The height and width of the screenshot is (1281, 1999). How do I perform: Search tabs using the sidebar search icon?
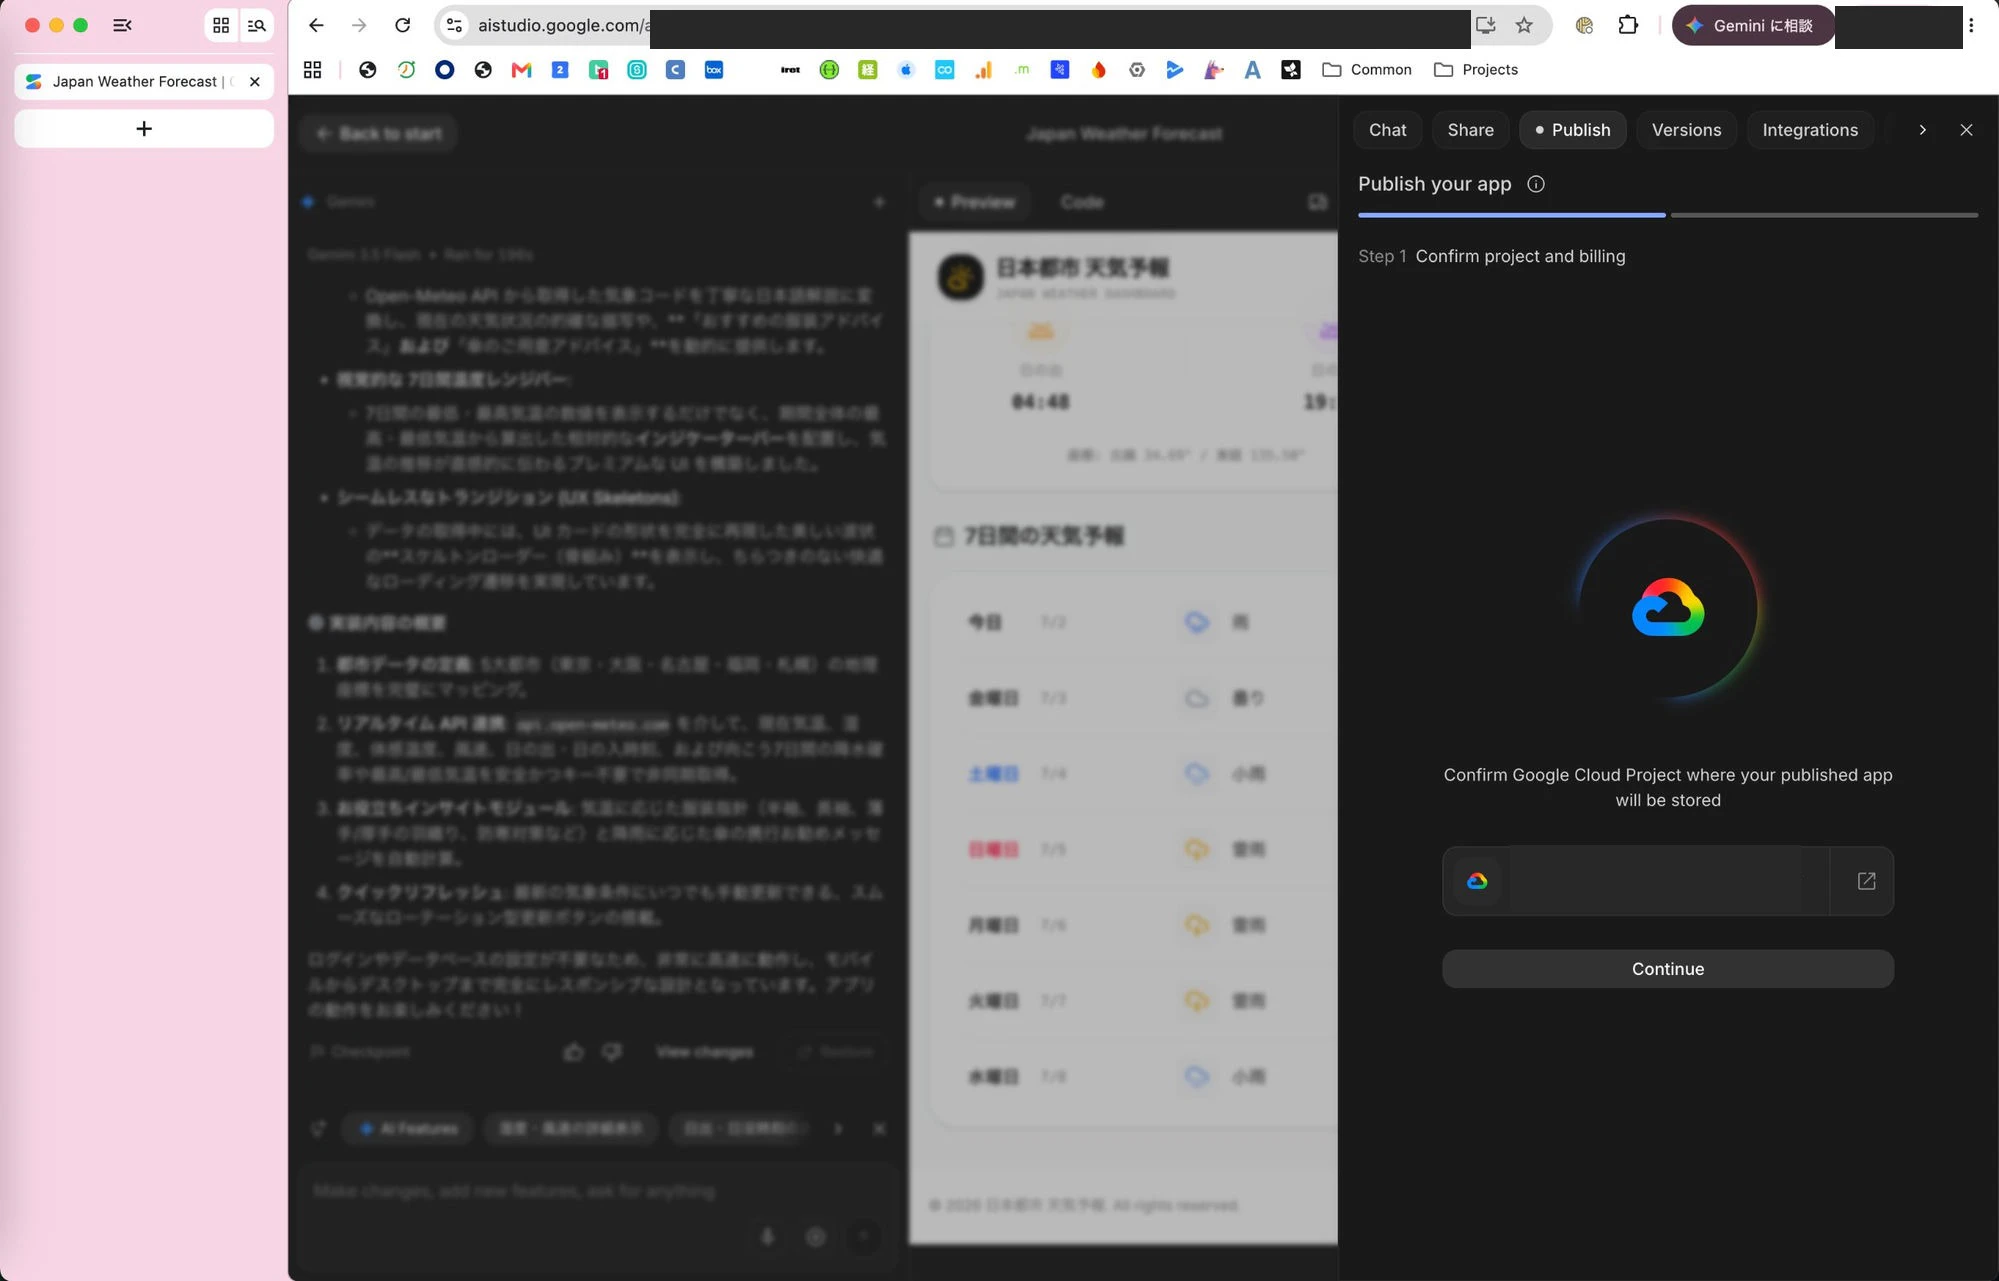click(x=257, y=25)
